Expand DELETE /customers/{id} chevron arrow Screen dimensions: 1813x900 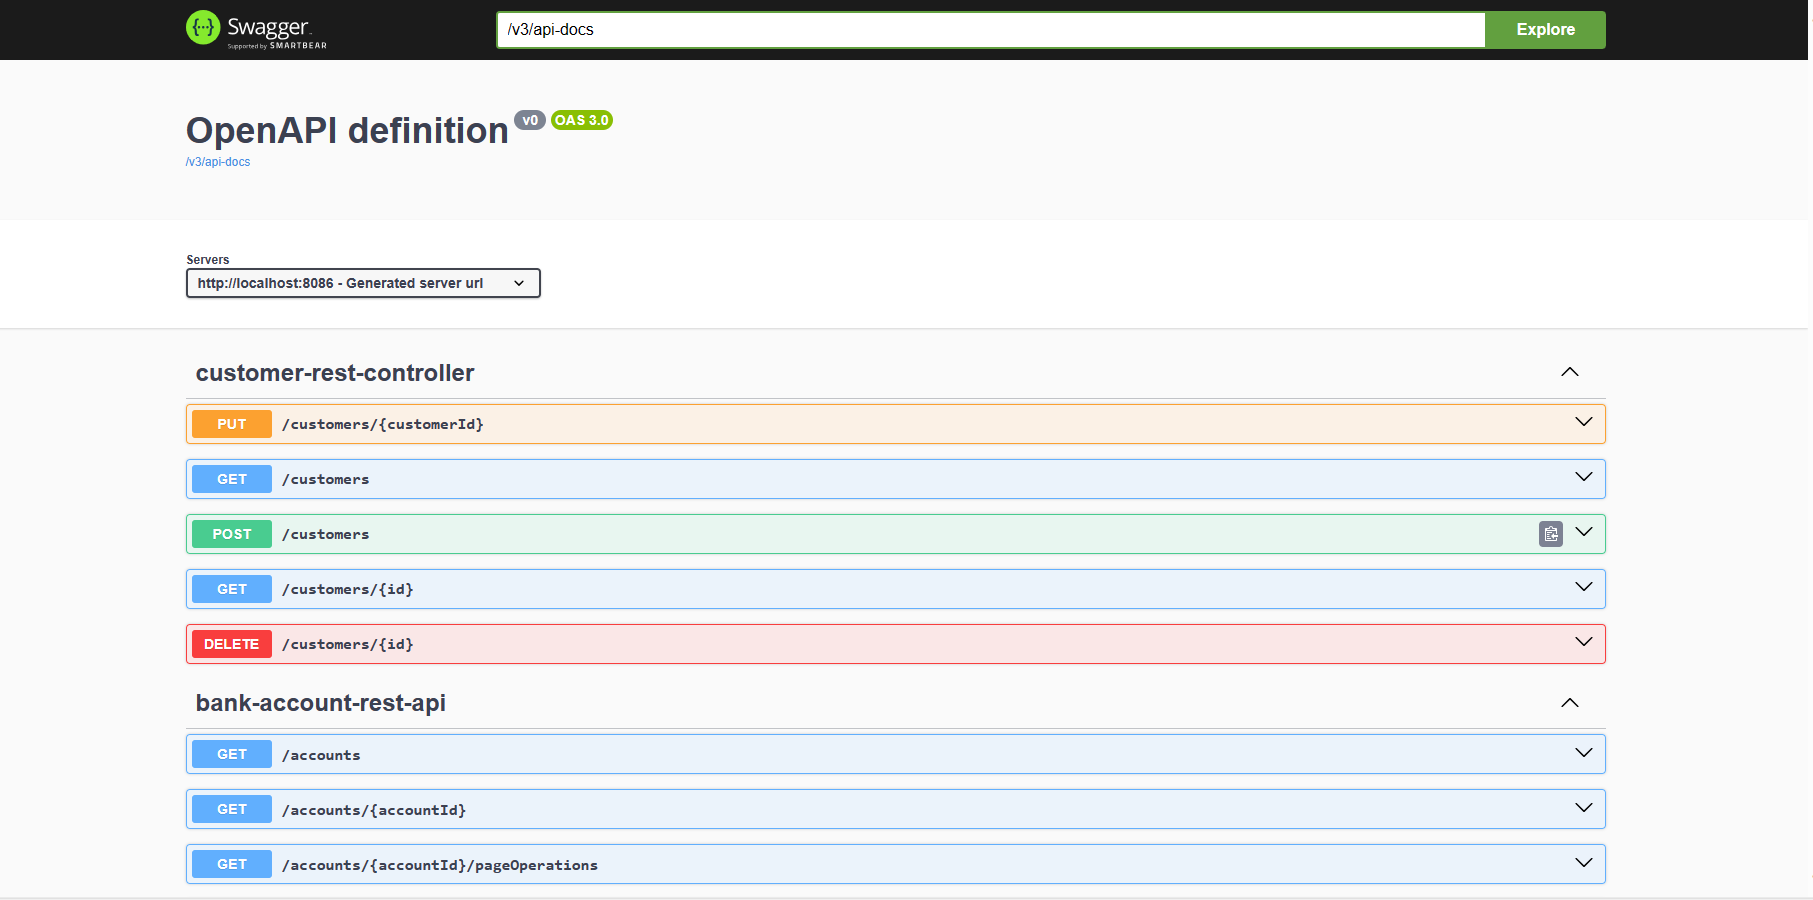(1584, 642)
